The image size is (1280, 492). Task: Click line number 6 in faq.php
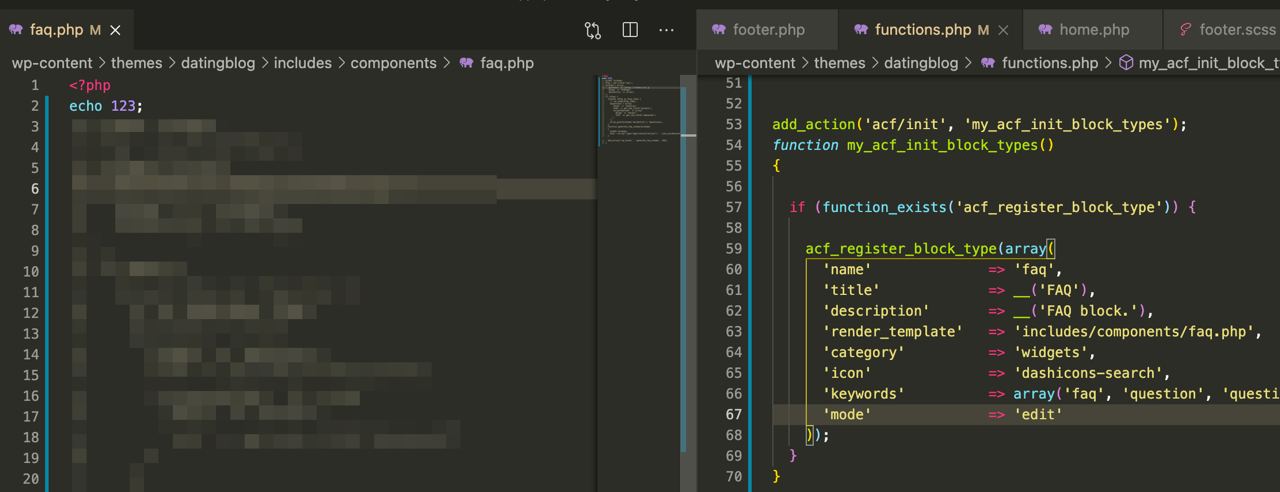[x=35, y=189]
